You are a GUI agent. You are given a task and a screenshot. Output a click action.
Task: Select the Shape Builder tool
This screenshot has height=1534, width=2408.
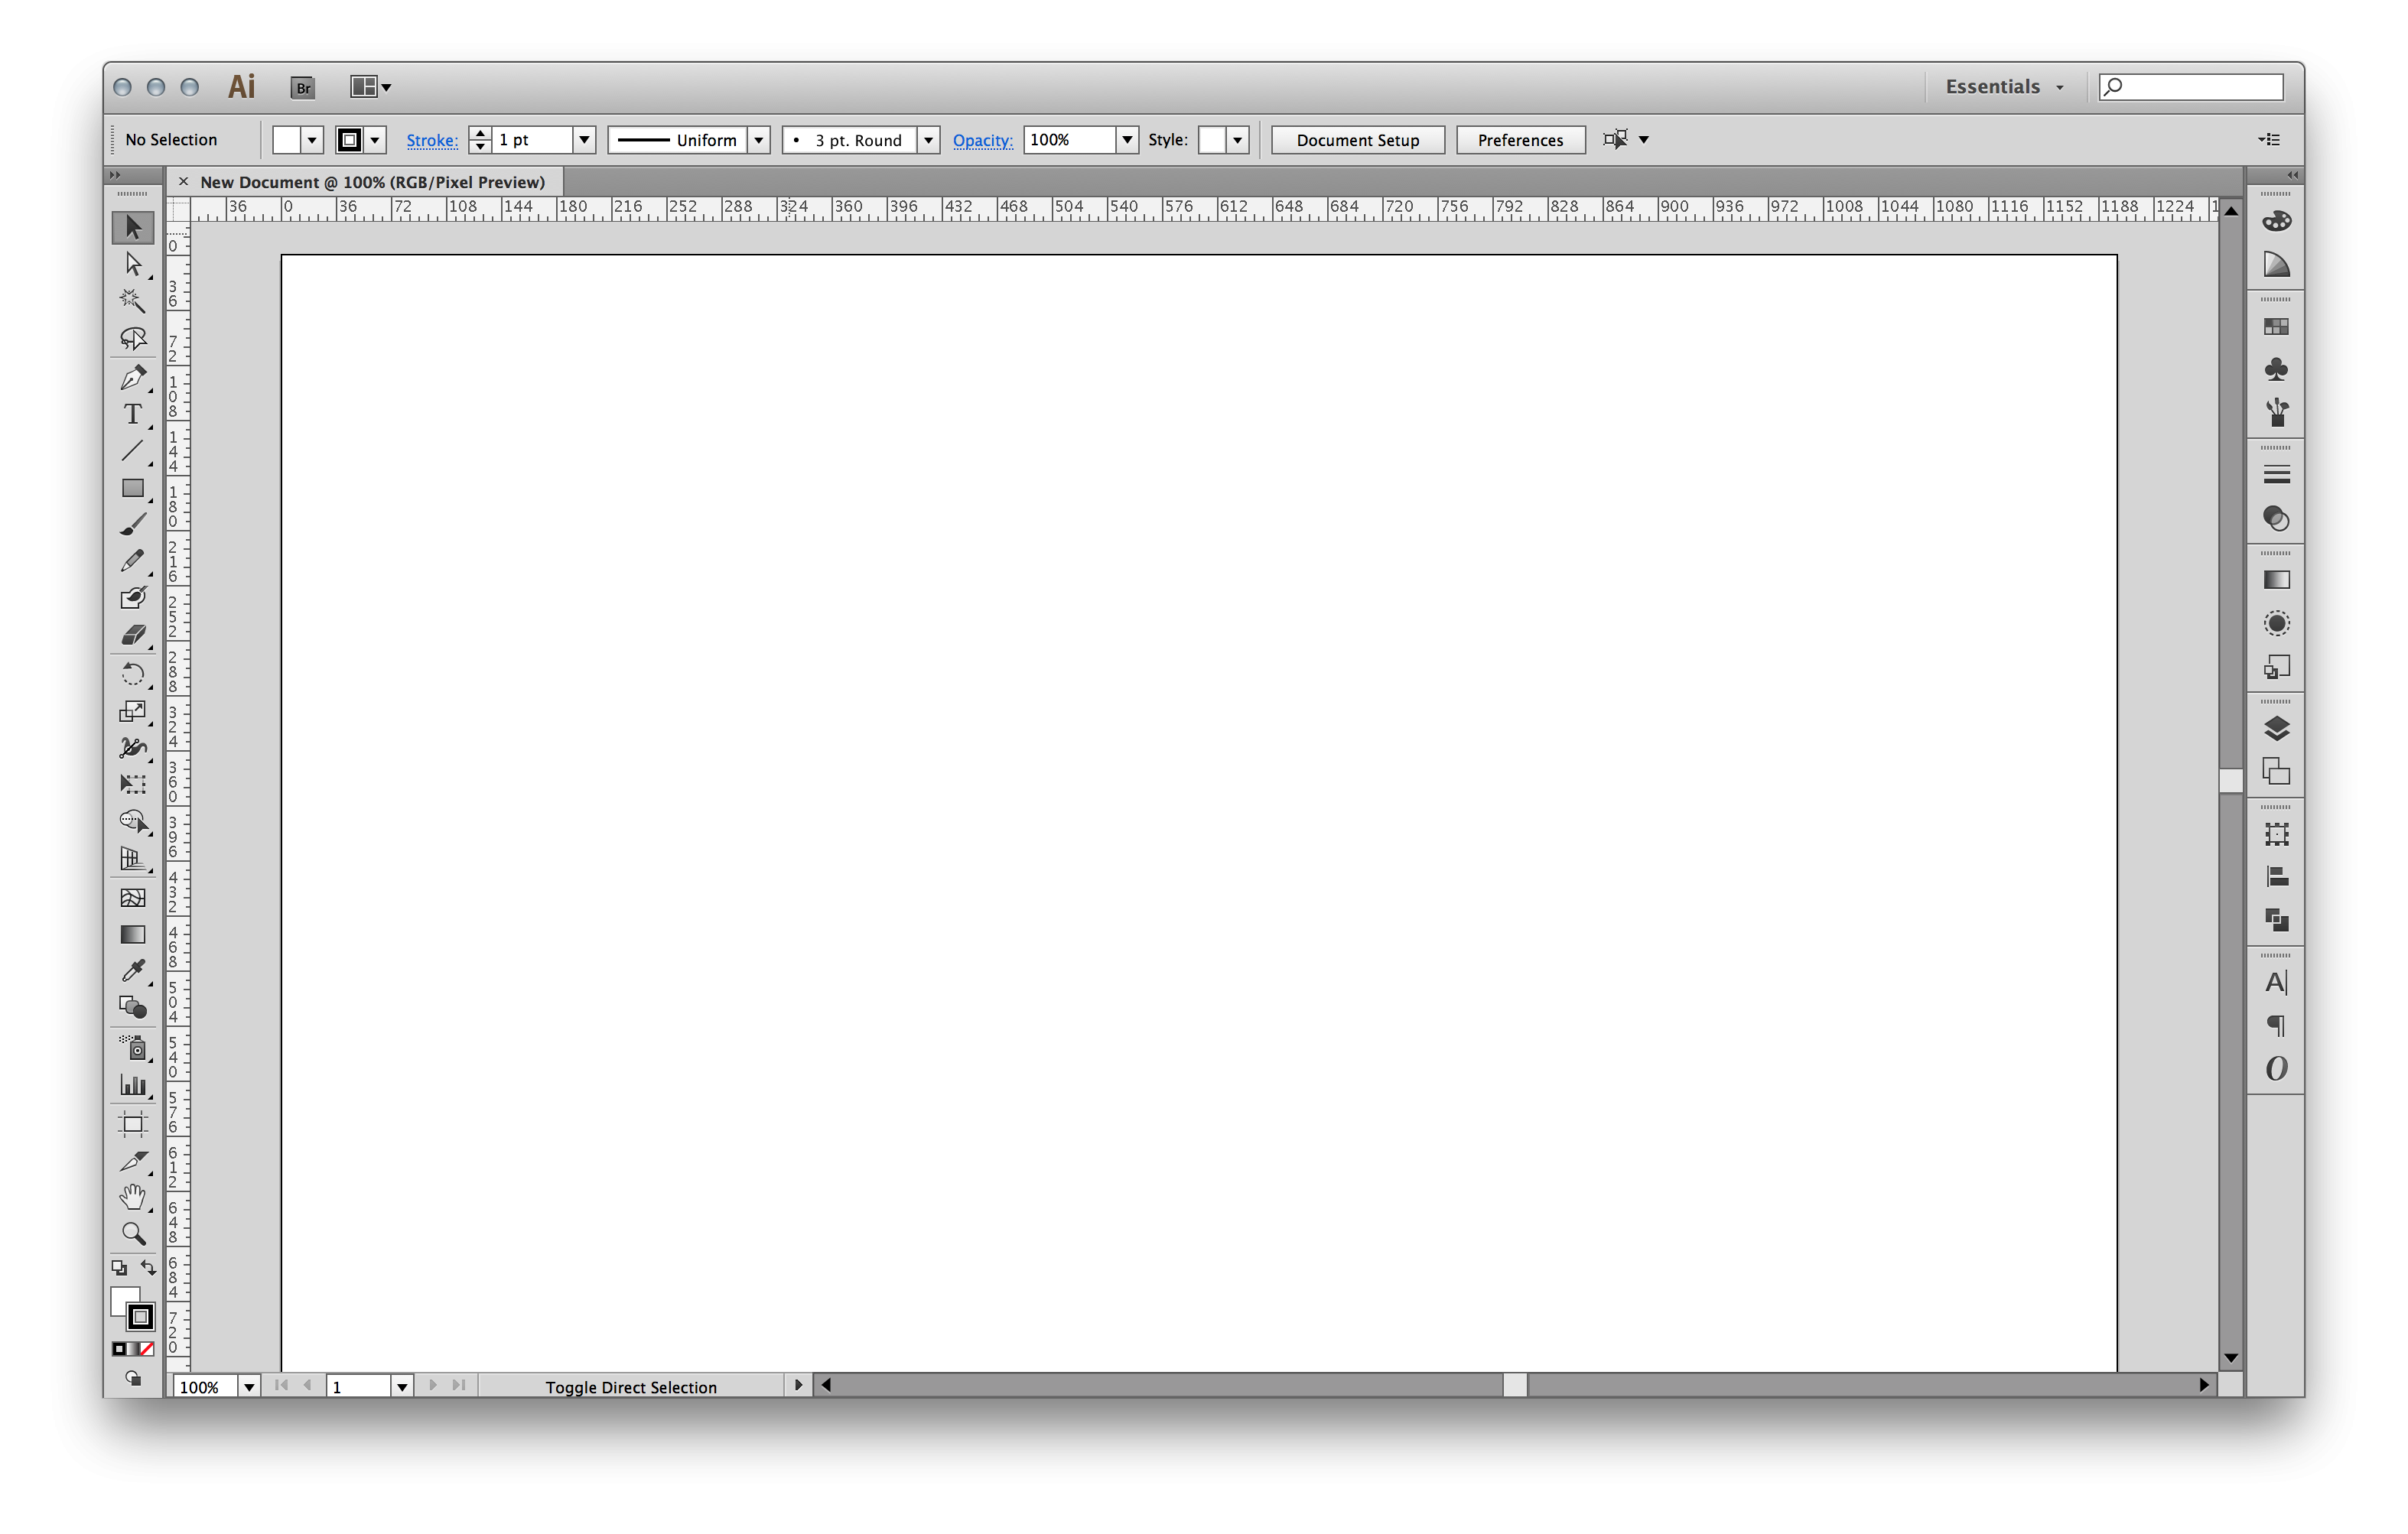pyautogui.click(x=132, y=822)
